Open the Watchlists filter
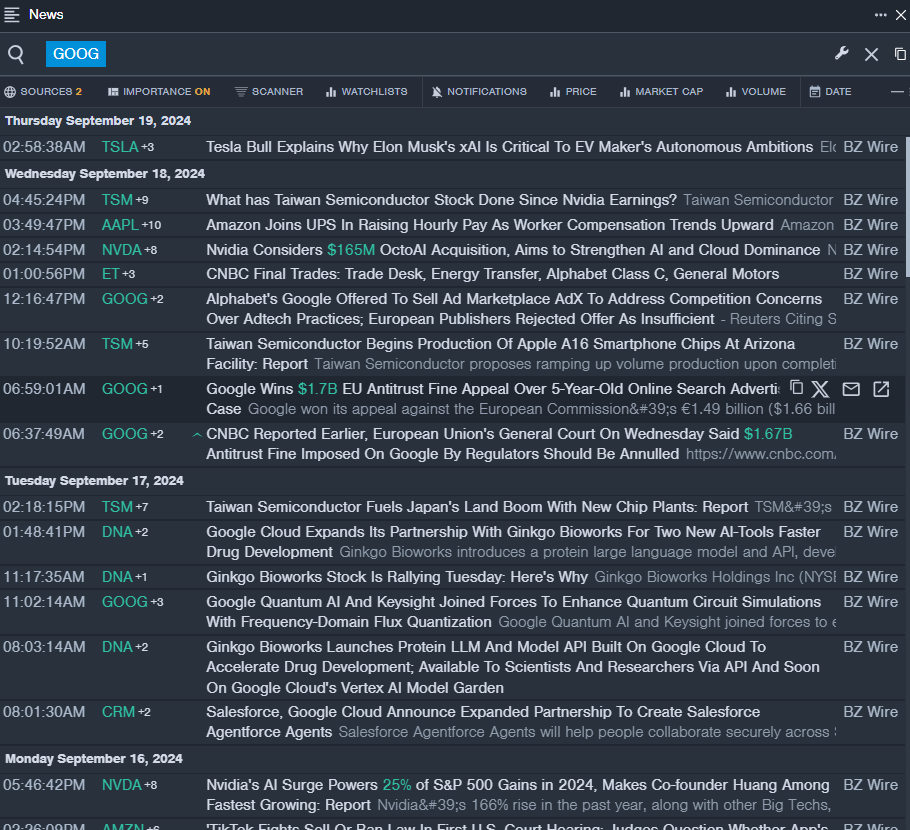 (x=366, y=92)
